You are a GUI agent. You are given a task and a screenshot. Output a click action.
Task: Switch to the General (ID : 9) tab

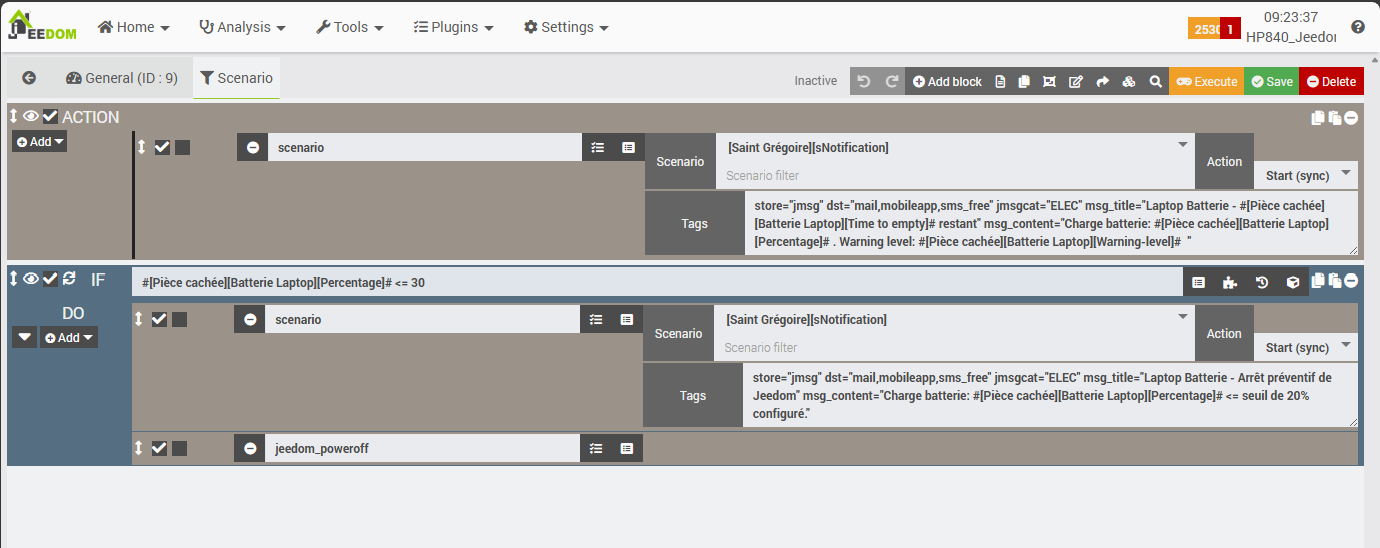tap(122, 78)
